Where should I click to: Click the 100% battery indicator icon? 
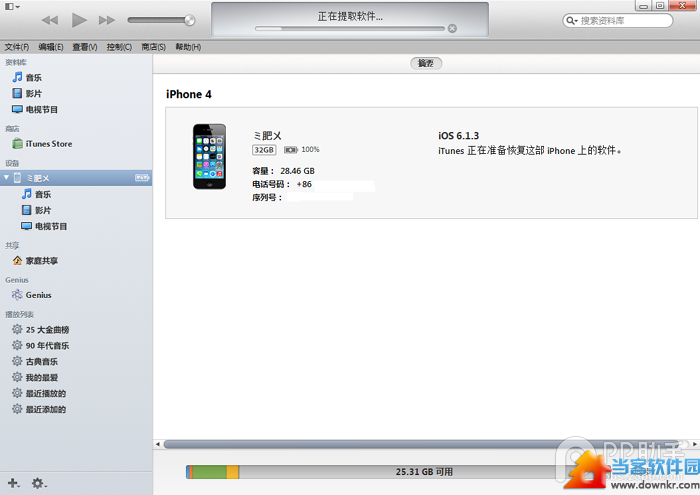[x=291, y=150]
